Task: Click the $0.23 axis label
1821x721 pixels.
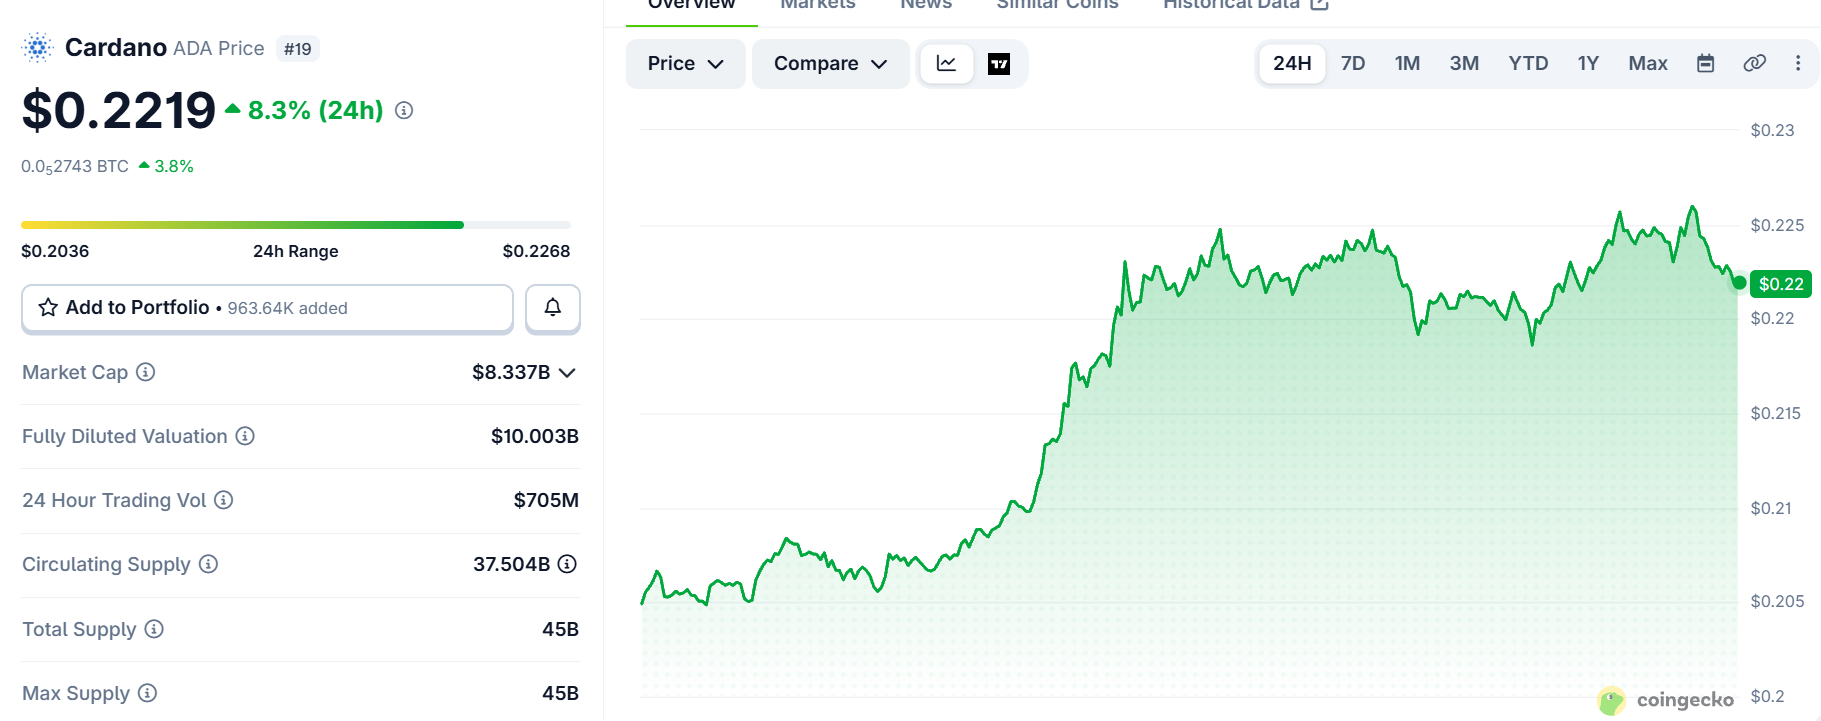Action: [1772, 130]
